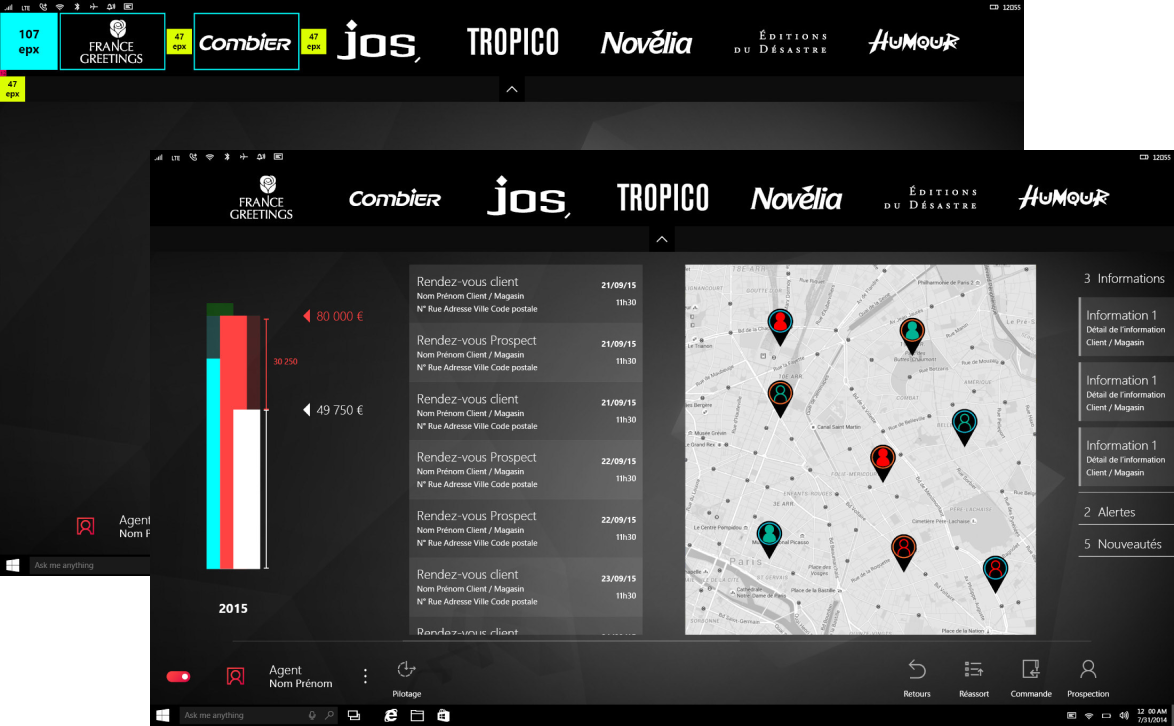Select Tropico brand in the foreground header

[x=662, y=198]
